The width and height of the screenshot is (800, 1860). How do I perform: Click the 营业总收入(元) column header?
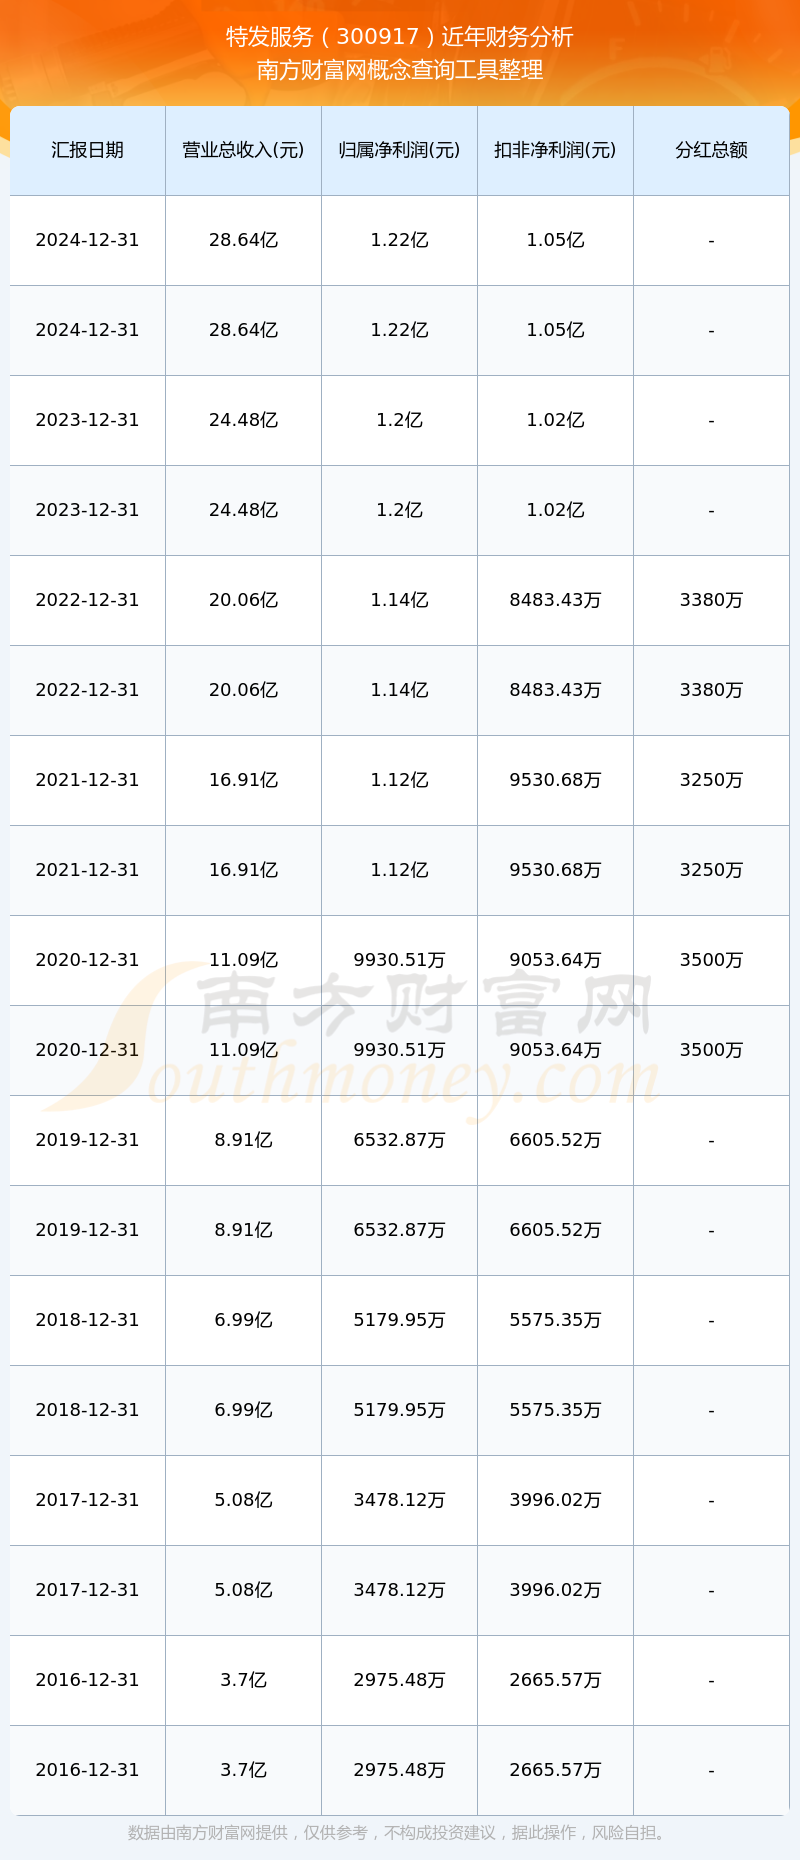[243, 150]
